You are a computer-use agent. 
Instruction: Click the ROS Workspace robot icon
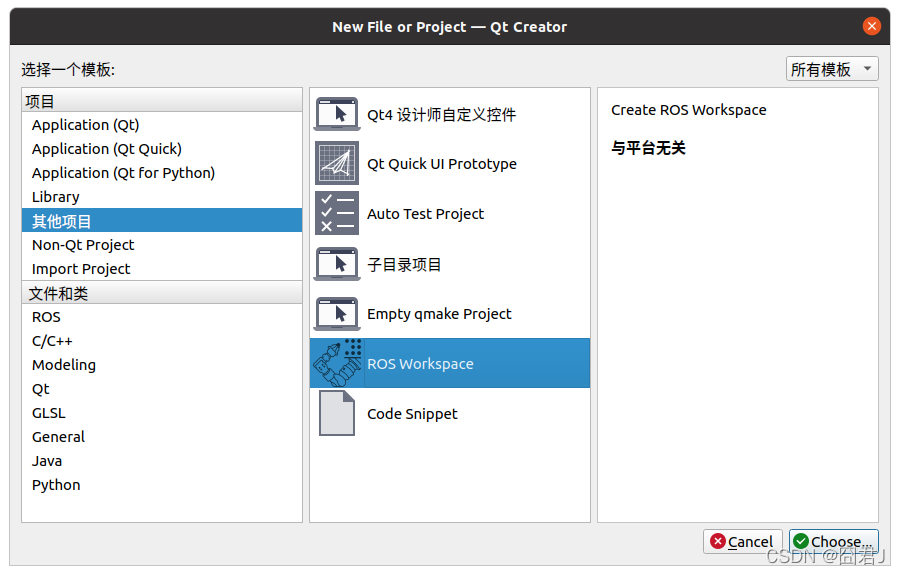[x=337, y=364]
